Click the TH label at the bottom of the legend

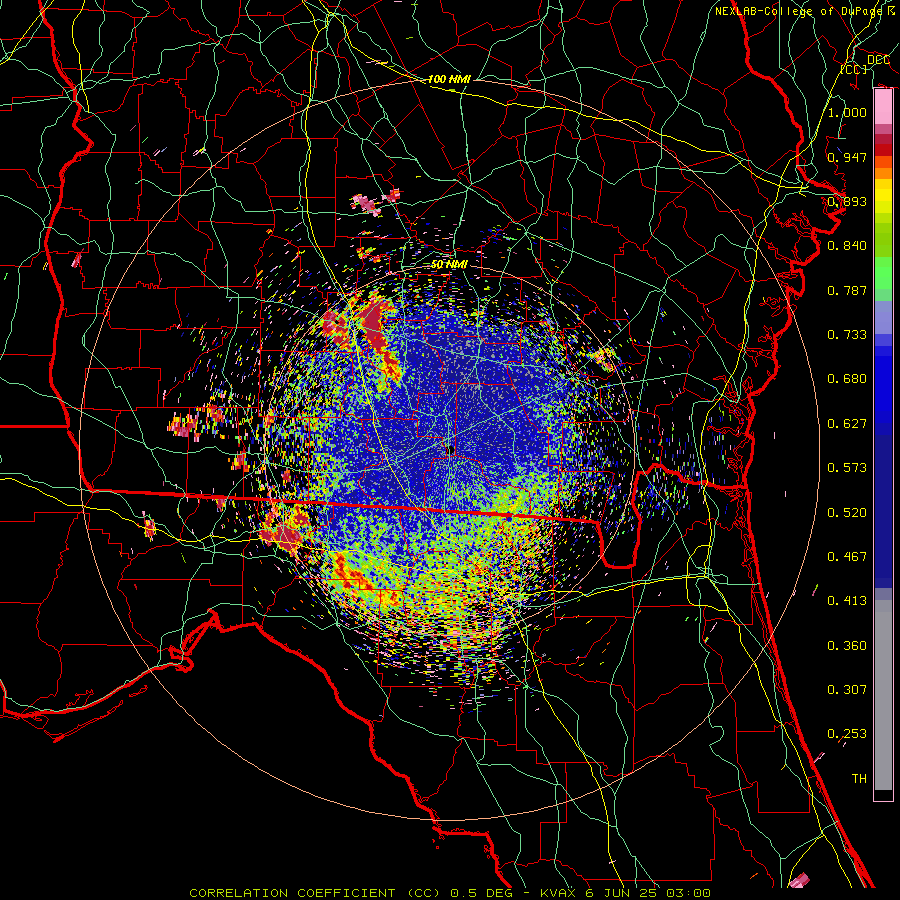(x=859, y=779)
